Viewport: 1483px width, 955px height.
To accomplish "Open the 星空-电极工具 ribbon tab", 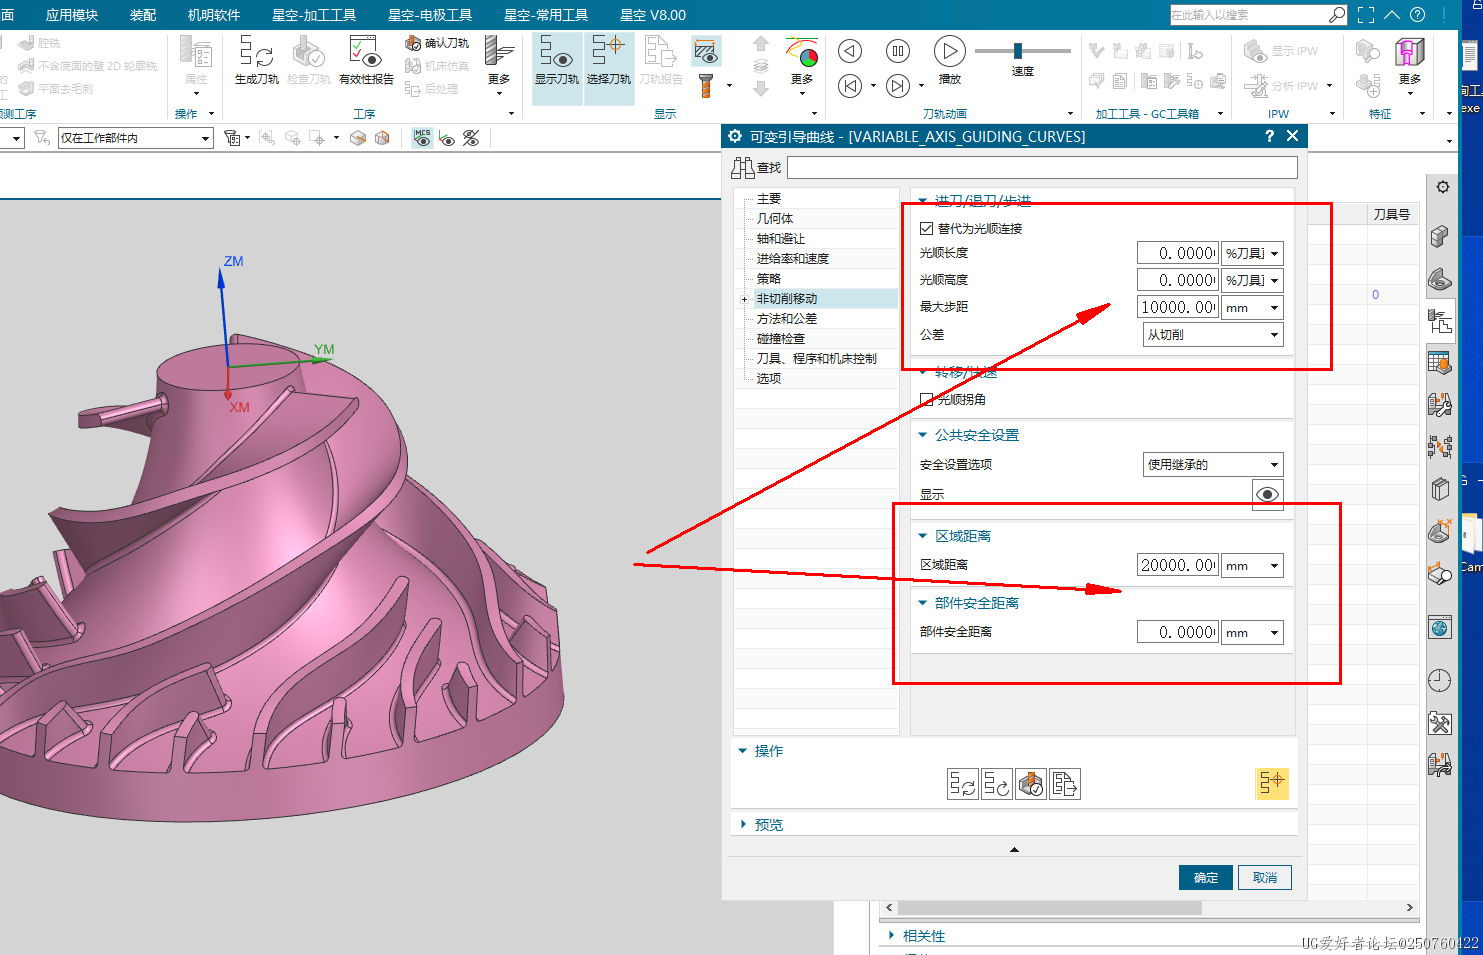I will pyautogui.click(x=430, y=15).
